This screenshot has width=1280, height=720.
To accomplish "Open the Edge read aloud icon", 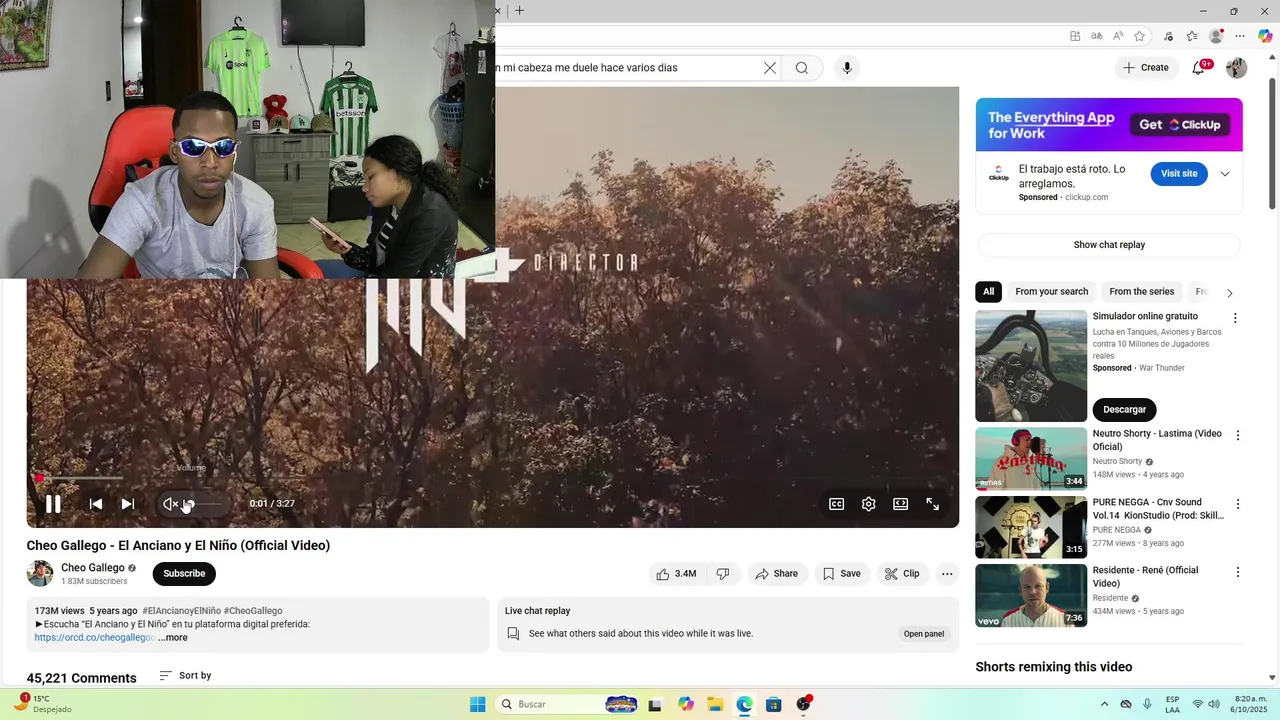I will (x=1118, y=36).
